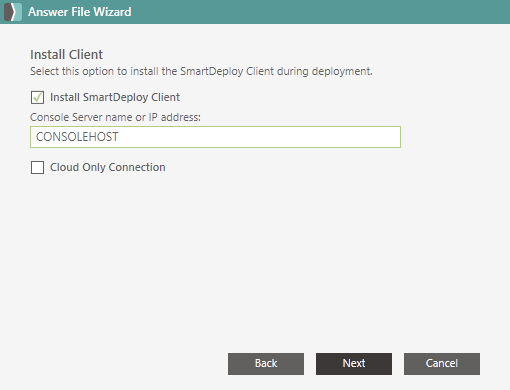Click the SmartDeploy logo in title bar
510x390 pixels.
(x=13, y=12)
